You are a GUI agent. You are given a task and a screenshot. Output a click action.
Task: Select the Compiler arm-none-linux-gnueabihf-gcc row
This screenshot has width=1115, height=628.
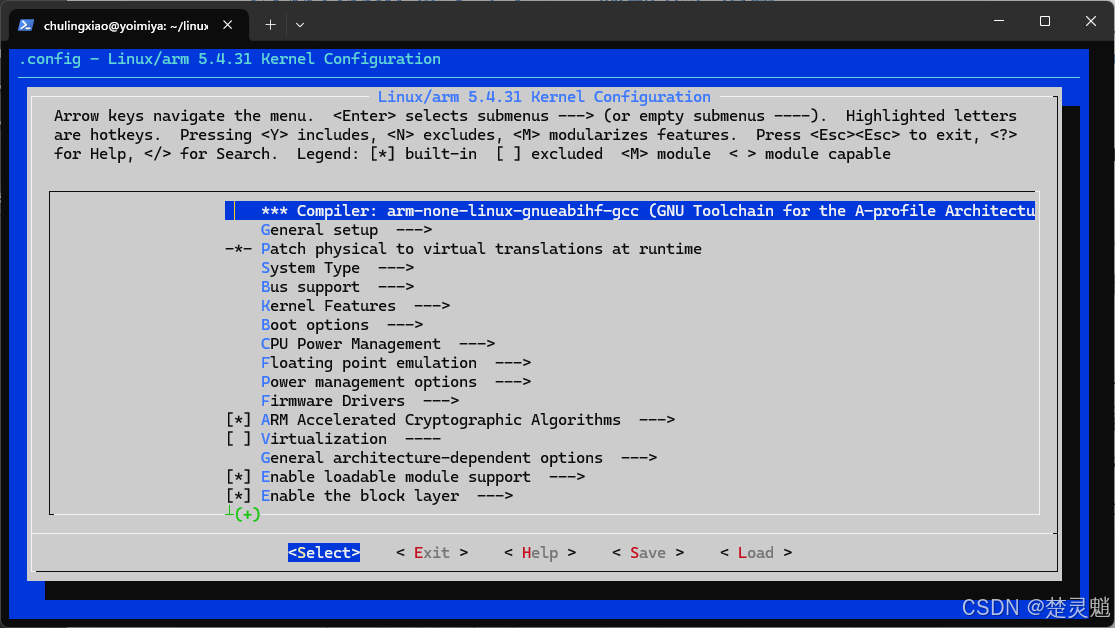coord(630,211)
